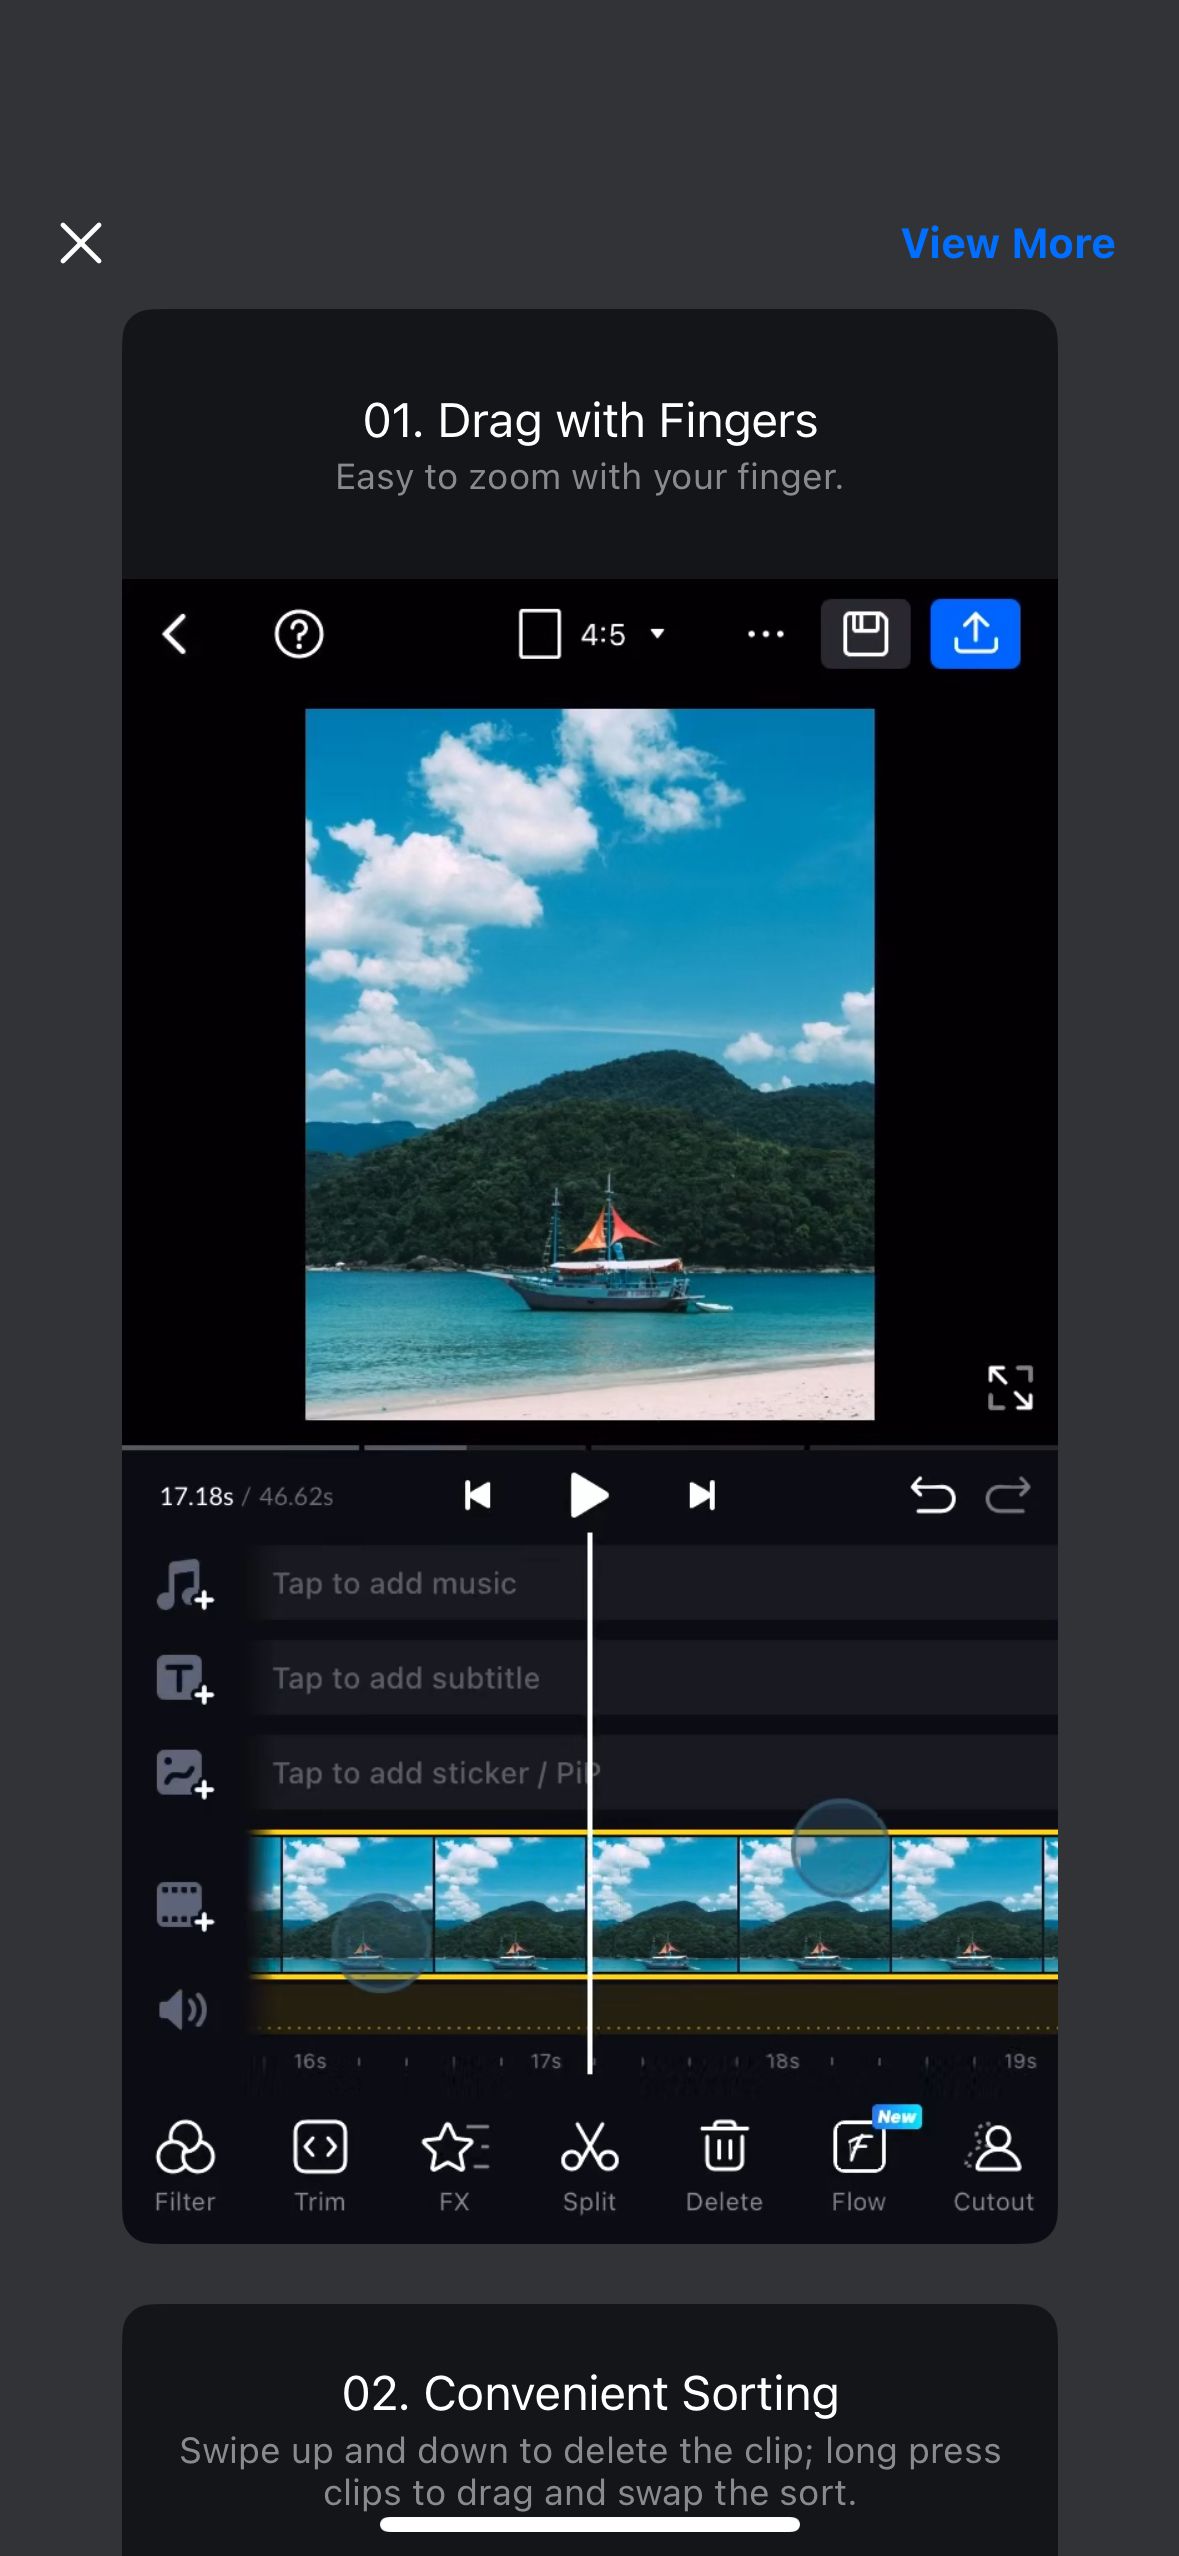Play the video preview
Image resolution: width=1179 pixels, height=2556 pixels.
589,1496
